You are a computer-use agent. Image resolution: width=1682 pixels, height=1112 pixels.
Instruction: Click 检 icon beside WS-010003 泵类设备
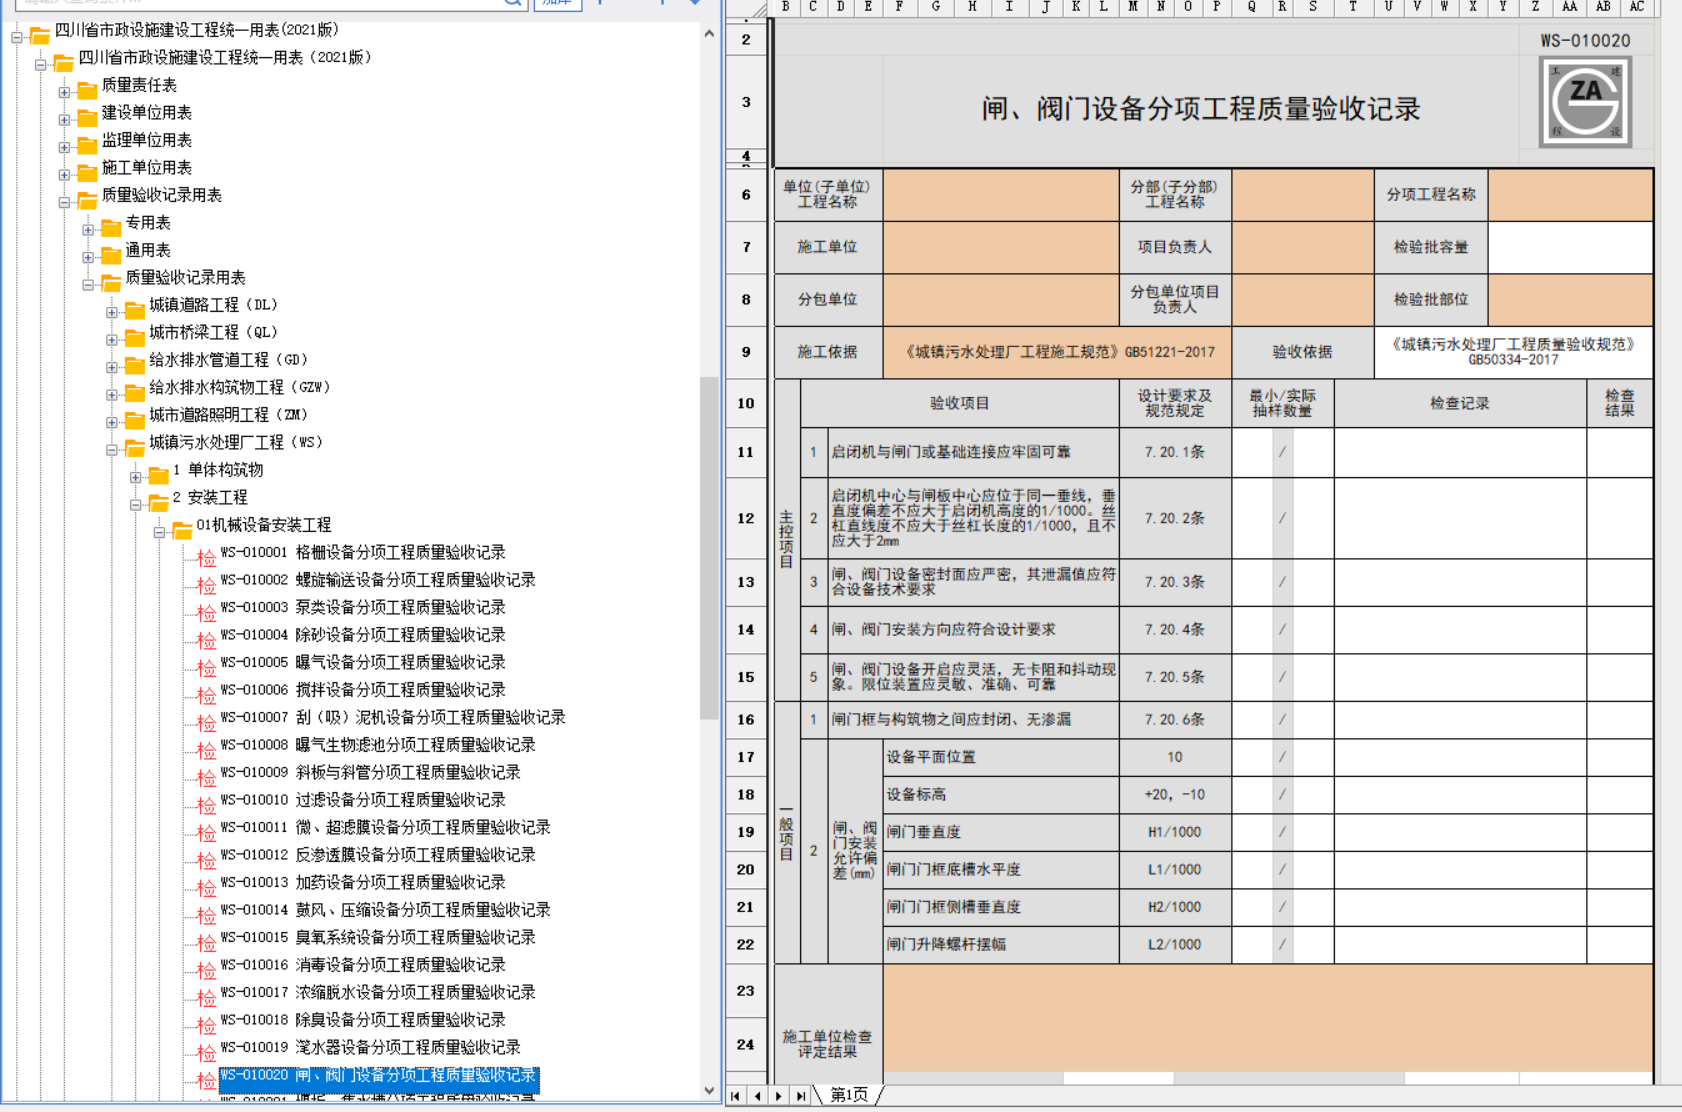[x=206, y=612]
